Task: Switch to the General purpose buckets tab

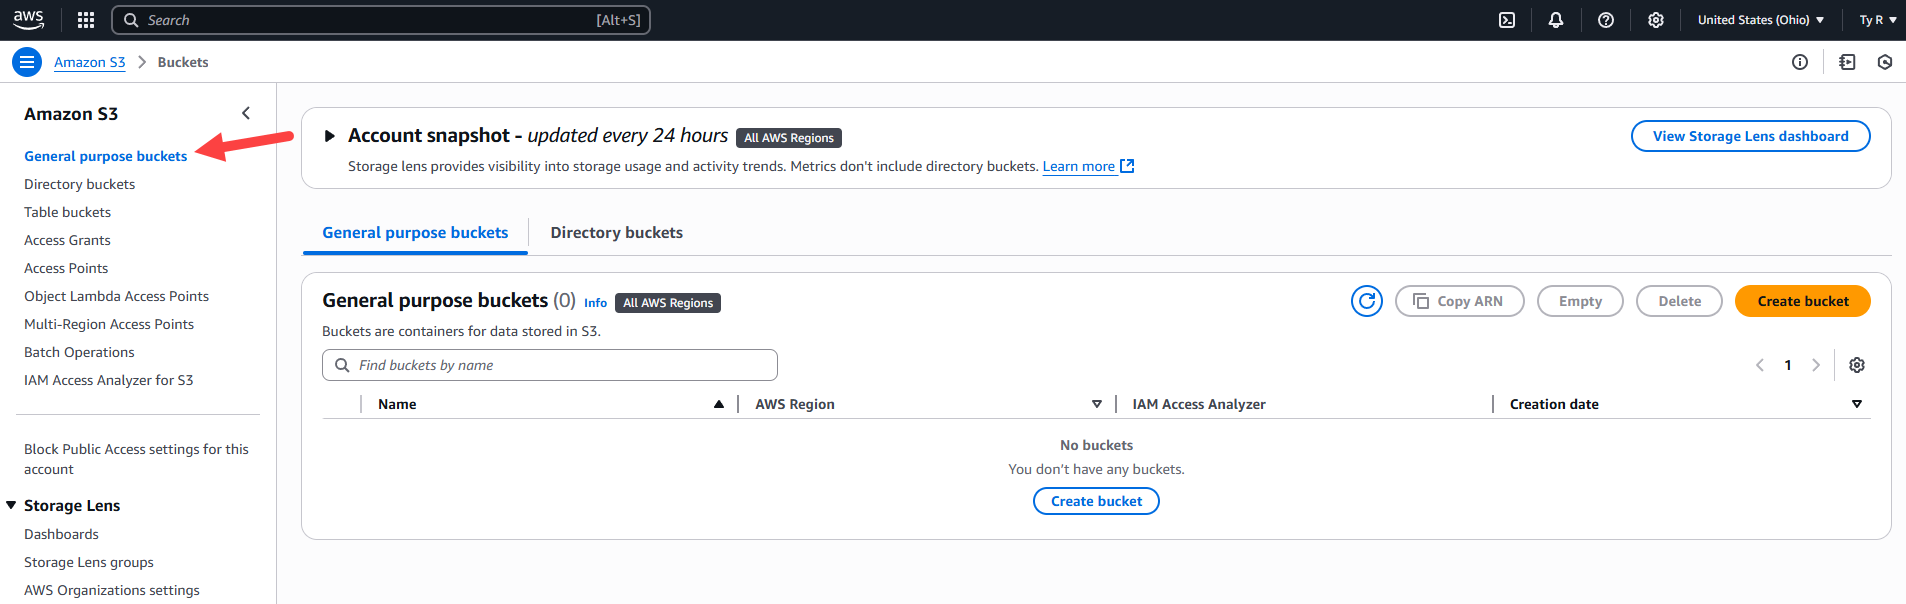Action: tap(415, 233)
